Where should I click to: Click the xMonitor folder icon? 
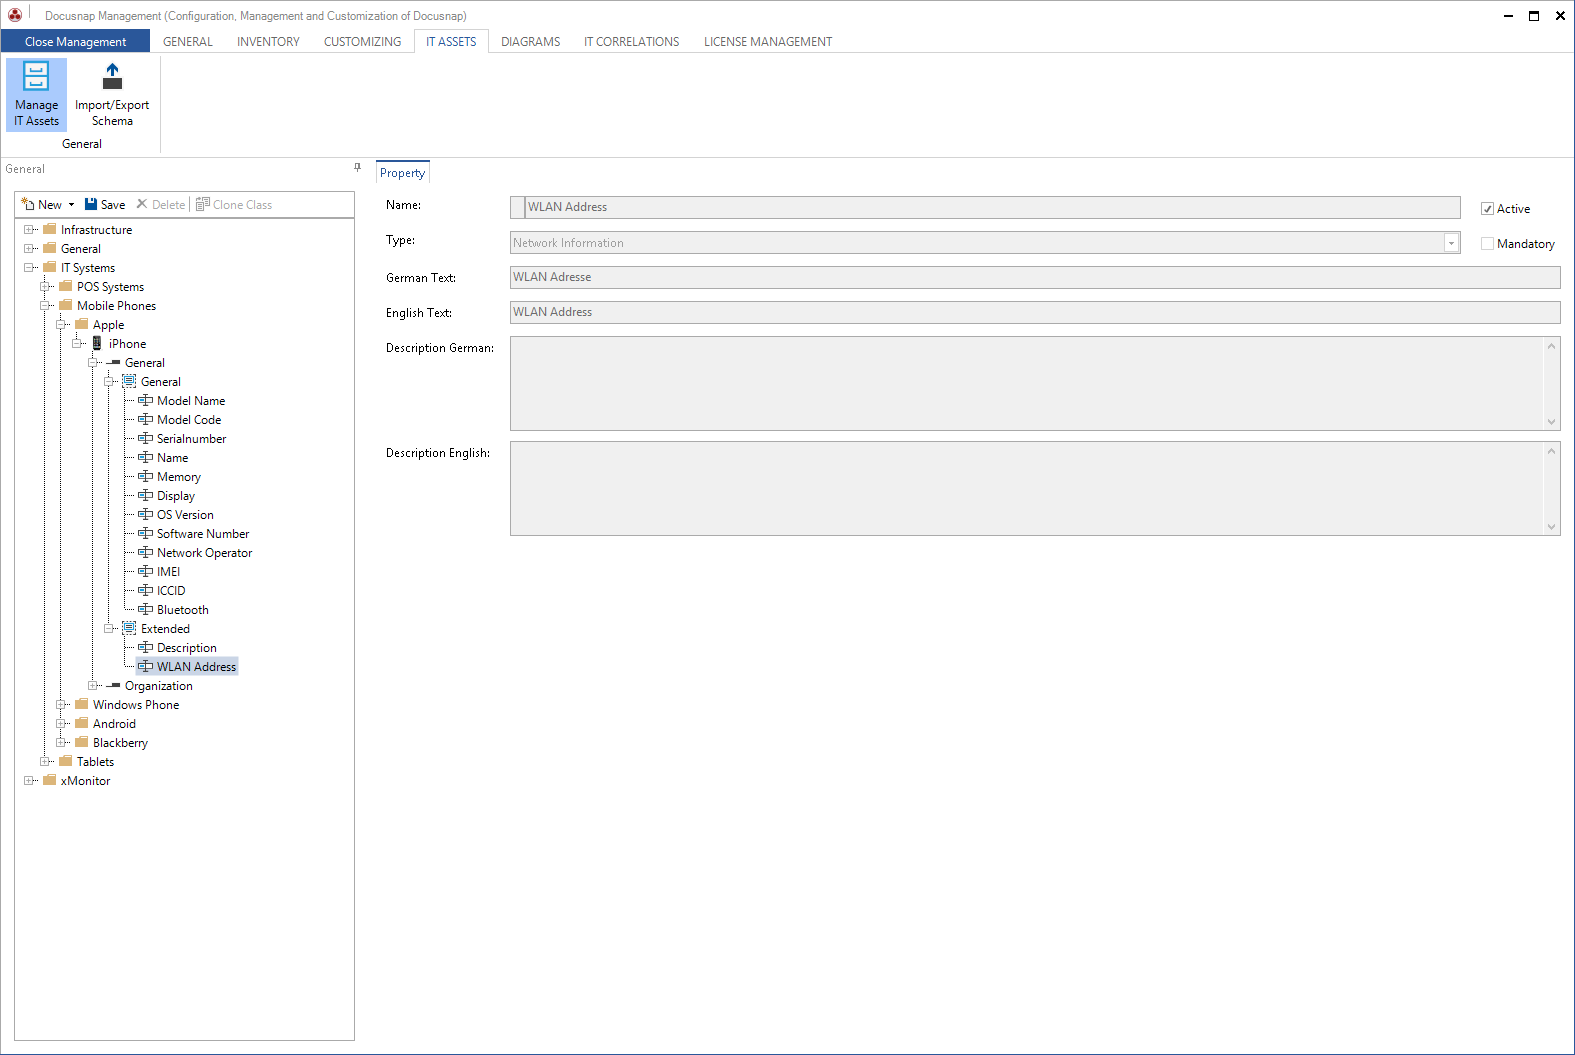(50, 780)
